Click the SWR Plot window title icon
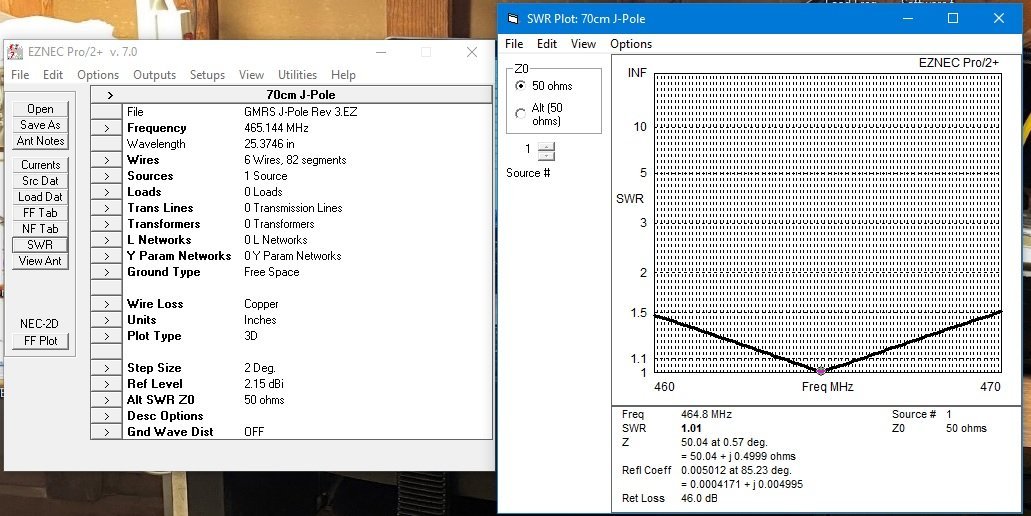 (x=513, y=19)
